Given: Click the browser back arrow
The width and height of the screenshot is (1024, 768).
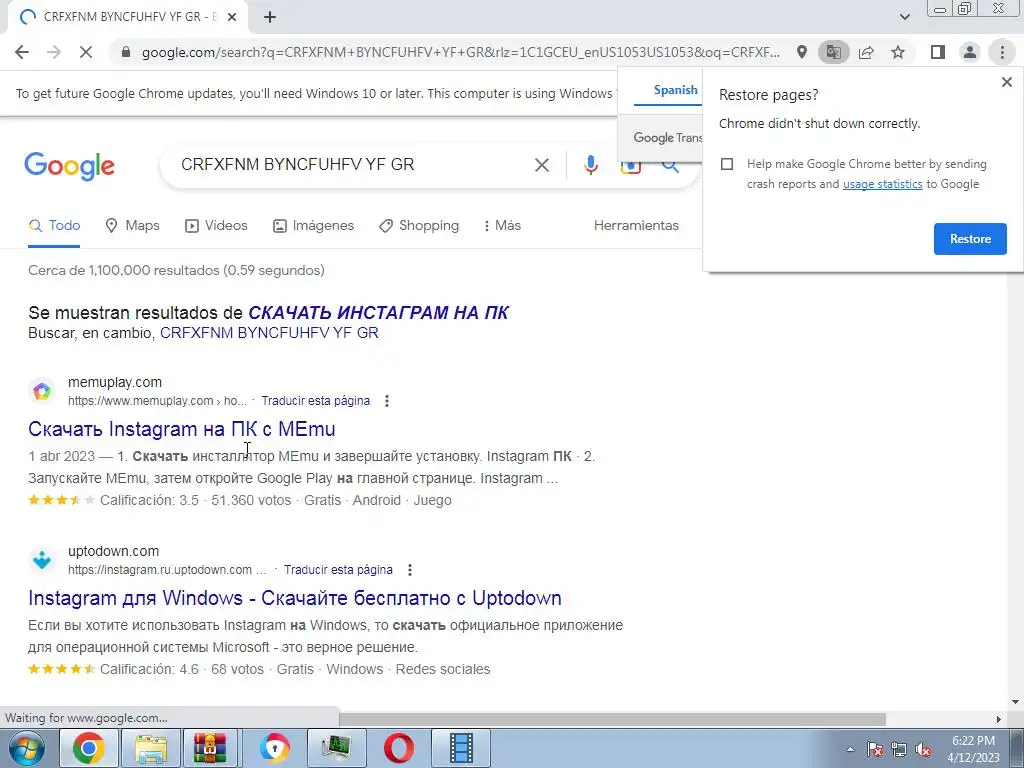Looking at the screenshot, I should (x=22, y=52).
